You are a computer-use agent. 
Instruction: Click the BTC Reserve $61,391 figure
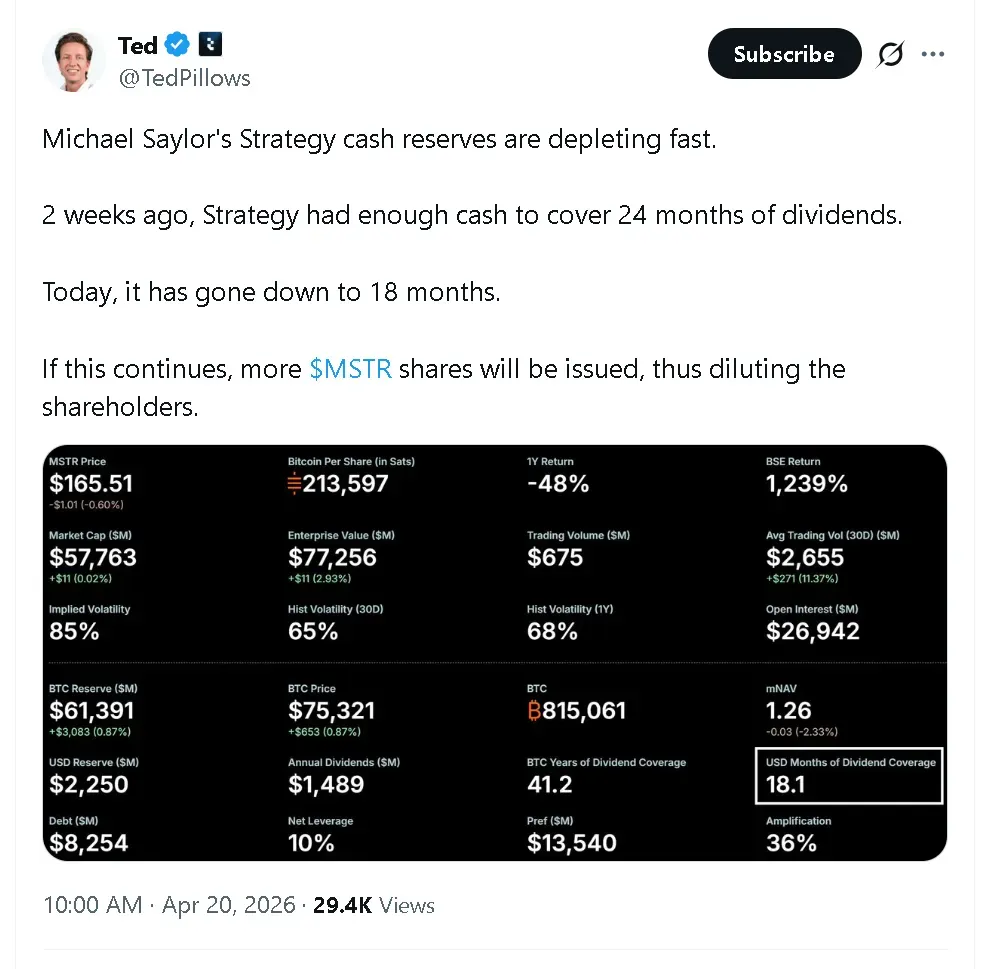pos(91,711)
